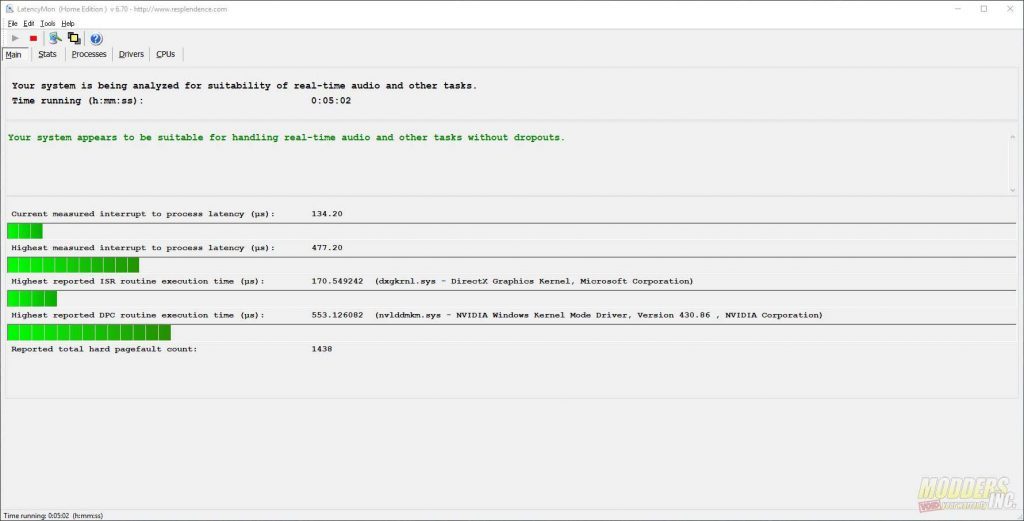Open help with the blue question icon
This screenshot has width=1024, height=521.
[x=96, y=39]
